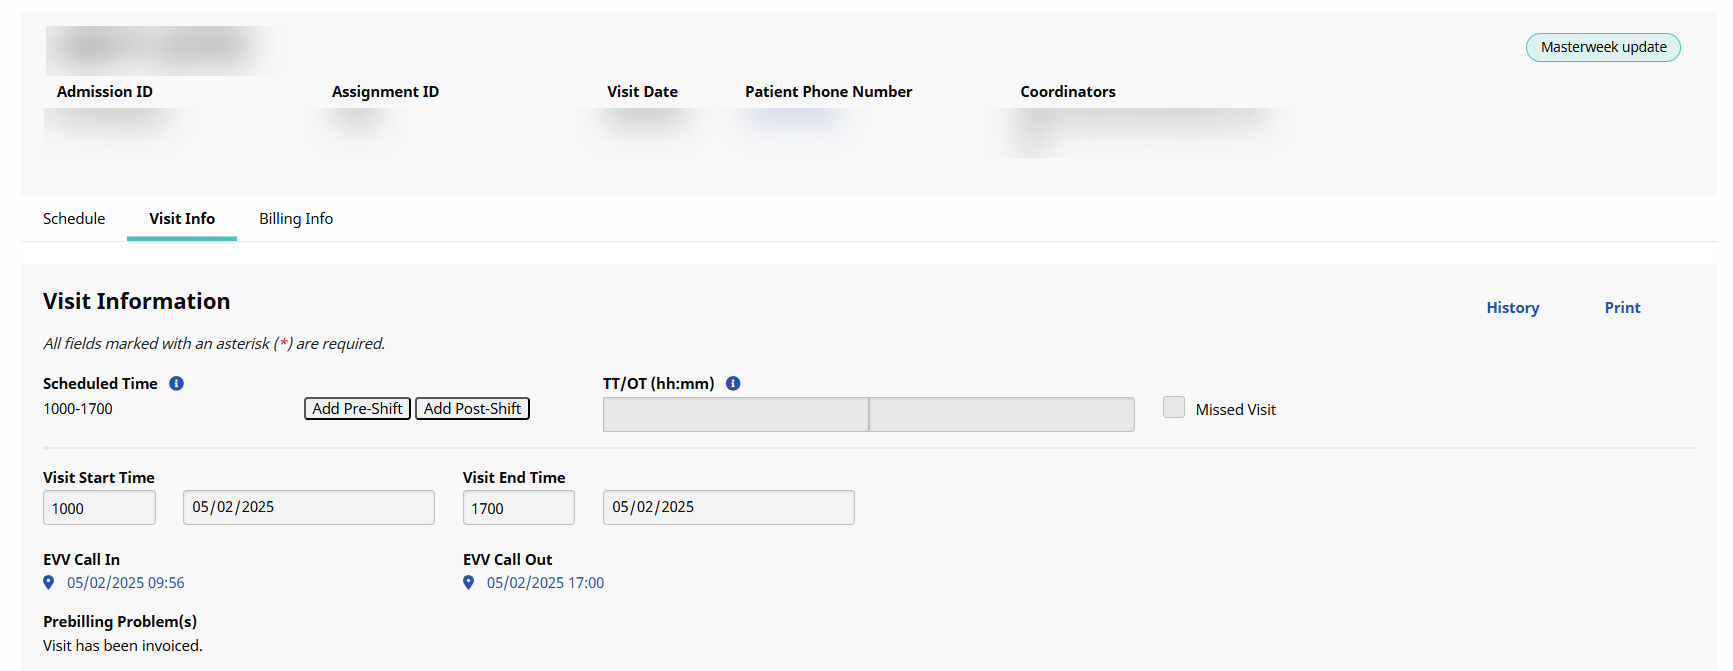Select the Visit Info tab
This screenshot has width=1733, height=671.
tap(182, 219)
